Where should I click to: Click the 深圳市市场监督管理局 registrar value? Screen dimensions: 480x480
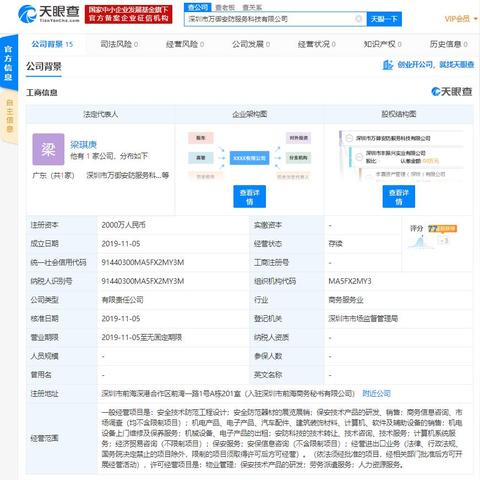pyautogui.click(x=363, y=318)
